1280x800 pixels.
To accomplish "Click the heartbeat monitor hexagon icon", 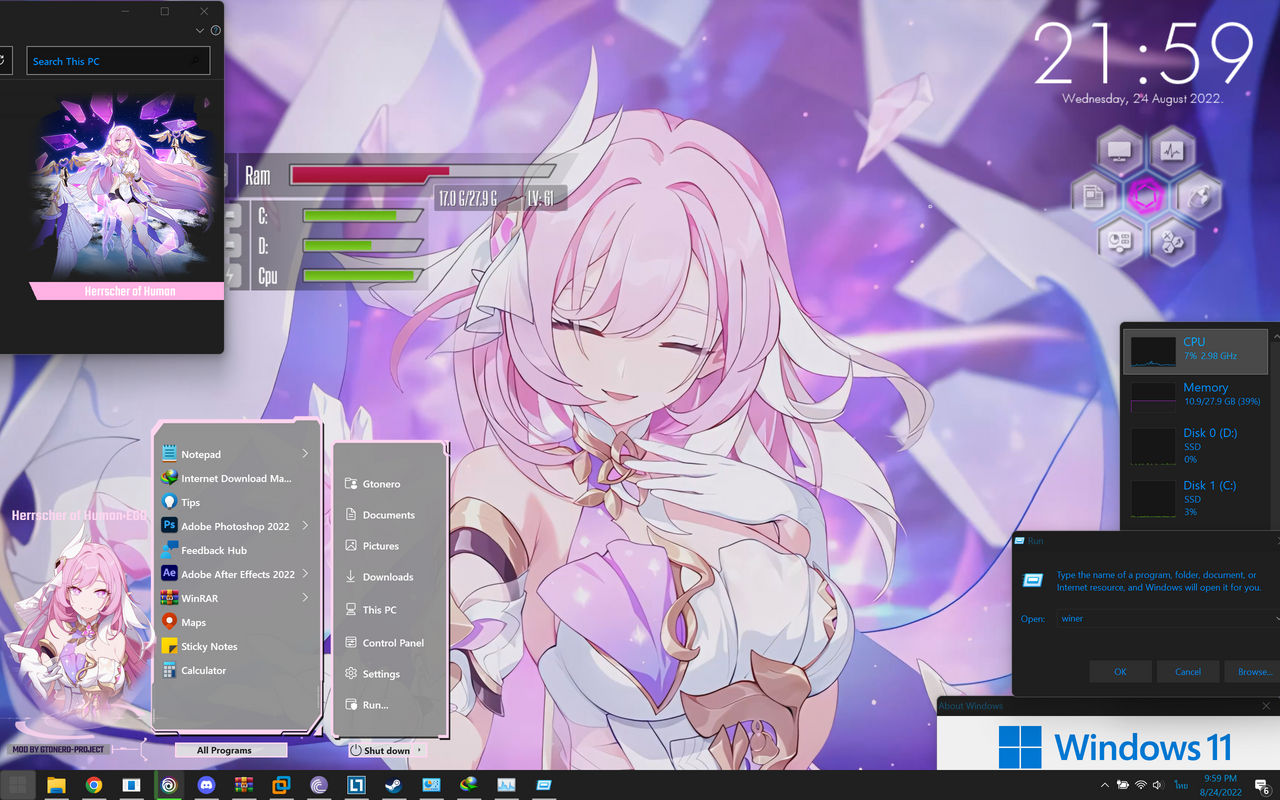I will coord(1172,152).
